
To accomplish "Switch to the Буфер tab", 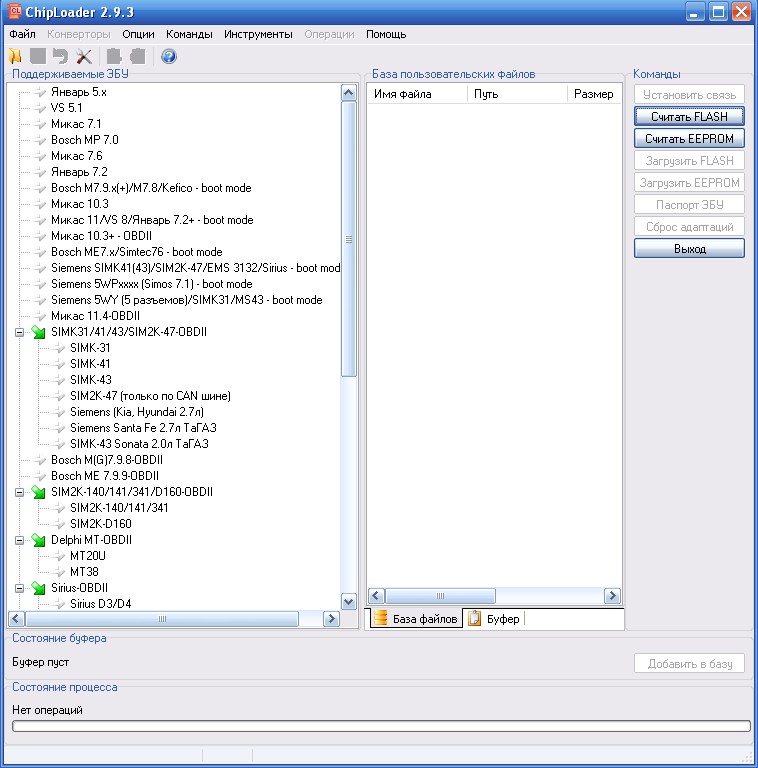I will (x=495, y=619).
